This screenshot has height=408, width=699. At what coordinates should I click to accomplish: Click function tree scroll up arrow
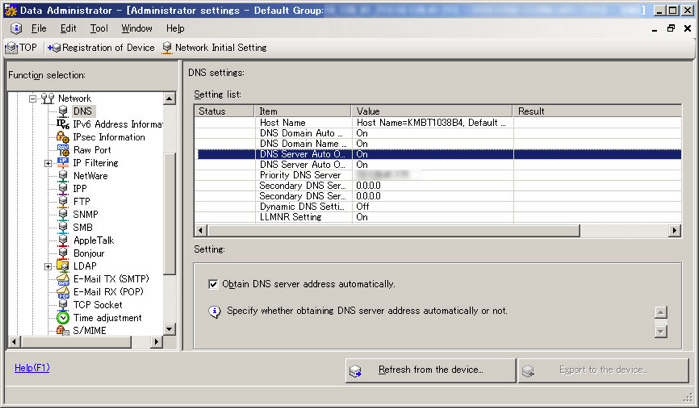coord(169,99)
